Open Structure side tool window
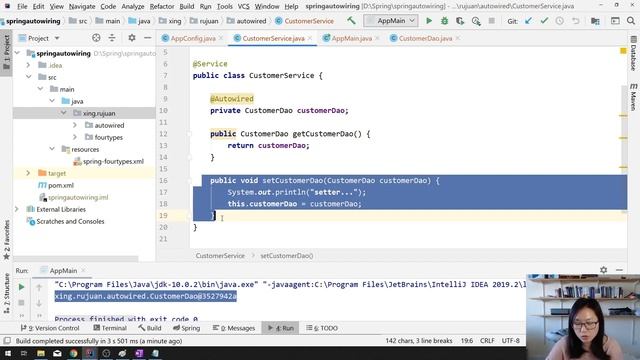Image resolution: width=640 pixels, height=360 pixels. 7,293
